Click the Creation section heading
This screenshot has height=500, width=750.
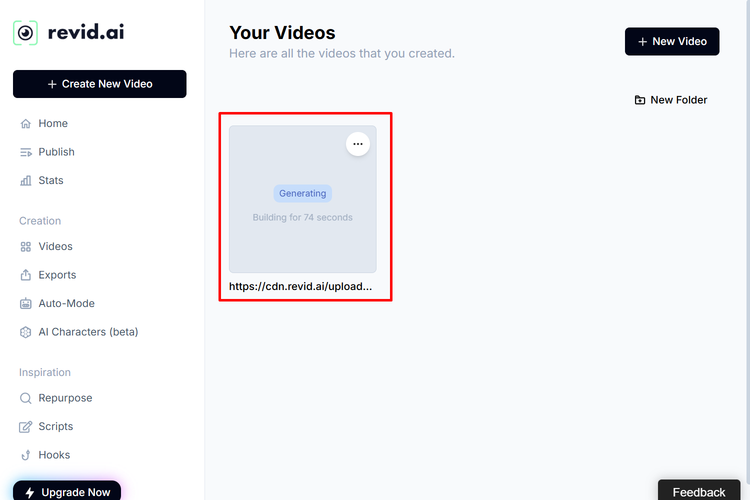[40, 221]
